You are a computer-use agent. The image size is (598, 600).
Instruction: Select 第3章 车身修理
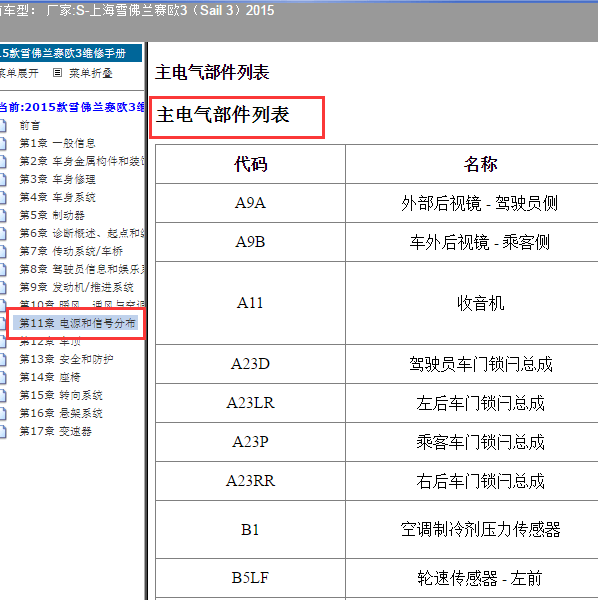pos(57,179)
